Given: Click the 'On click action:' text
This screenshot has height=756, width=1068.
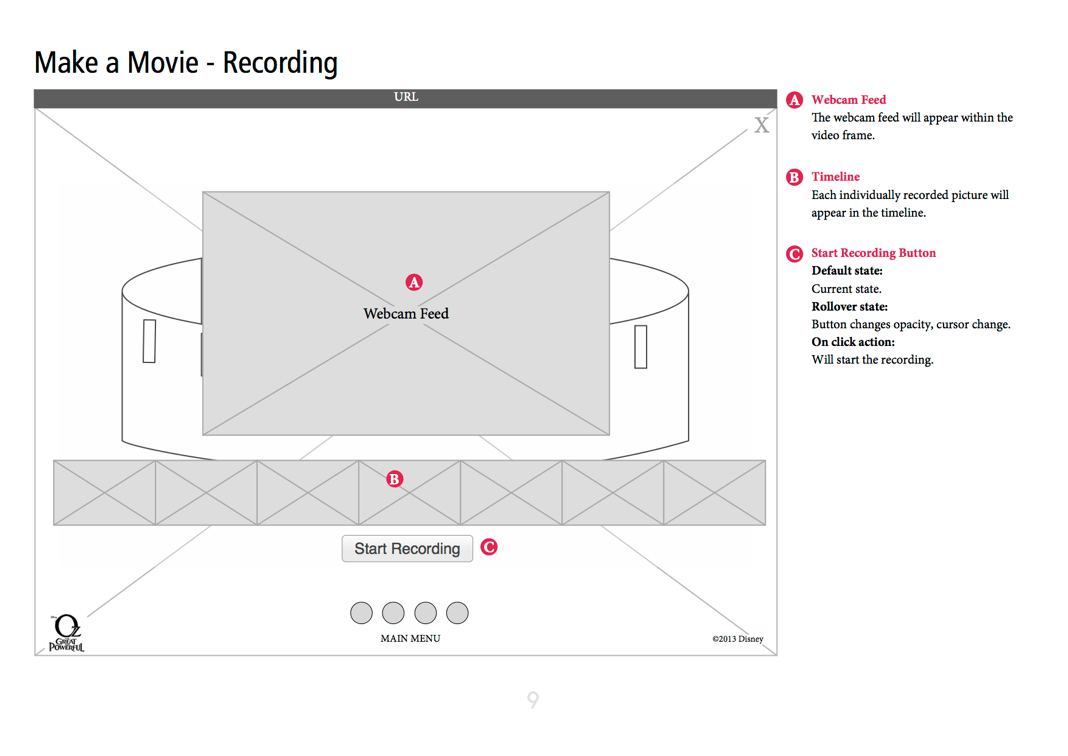Looking at the screenshot, I should click(x=853, y=342).
